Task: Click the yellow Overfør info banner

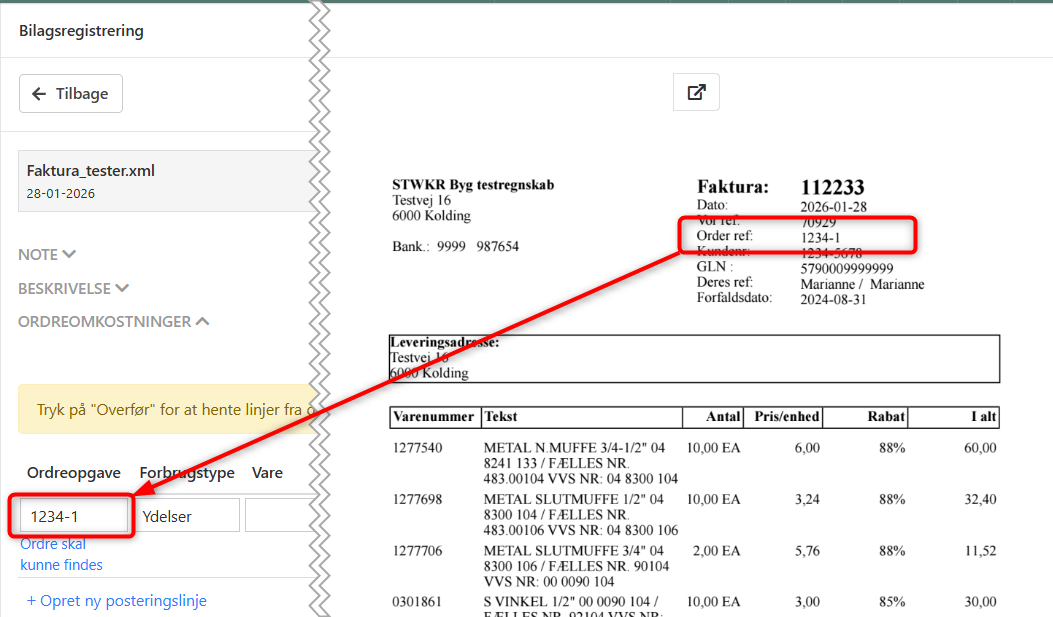Action: (x=165, y=410)
